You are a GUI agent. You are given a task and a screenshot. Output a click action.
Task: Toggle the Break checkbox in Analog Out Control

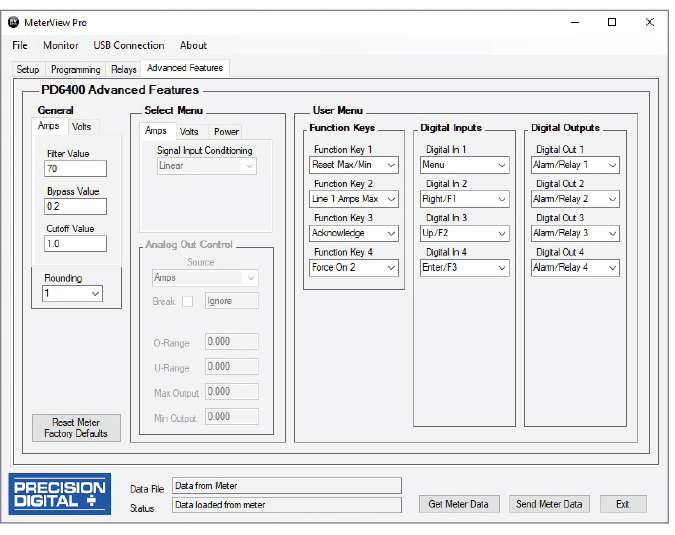(x=187, y=301)
